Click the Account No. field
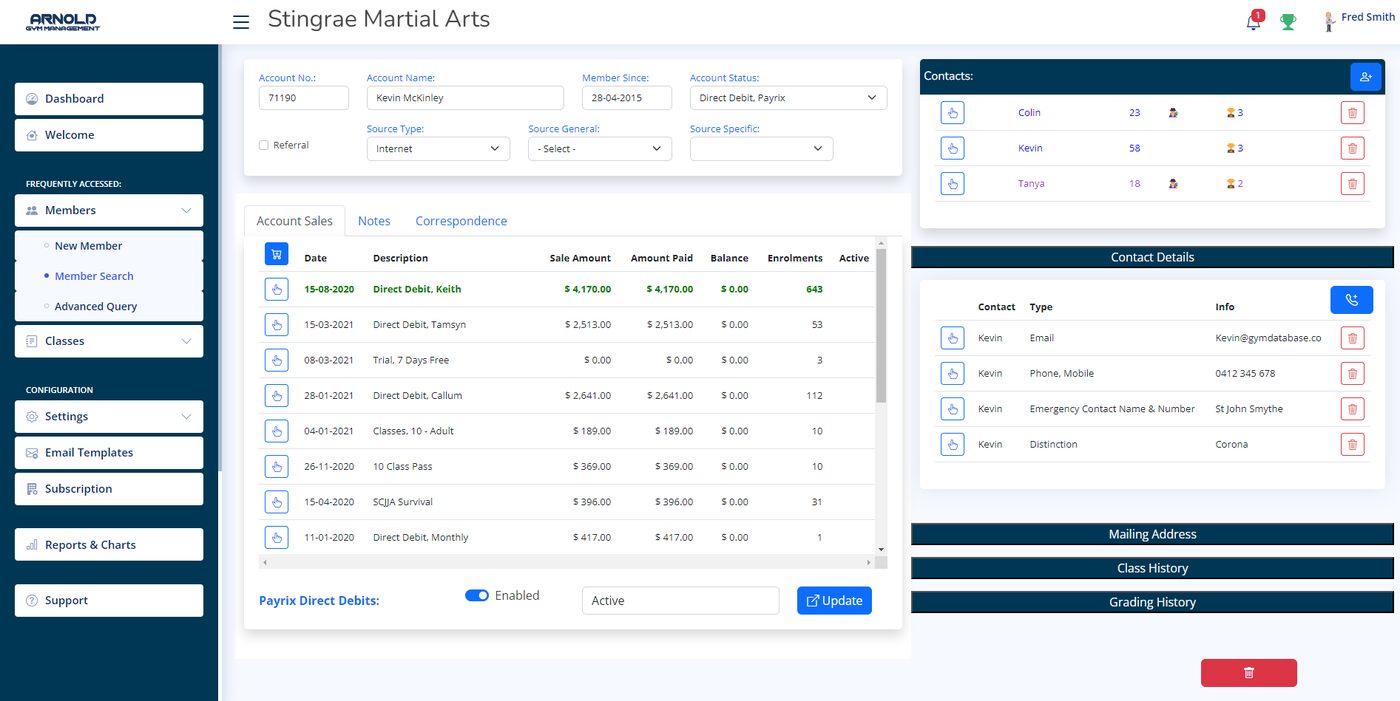Viewport: 1400px width, 701px height. [x=304, y=98]
